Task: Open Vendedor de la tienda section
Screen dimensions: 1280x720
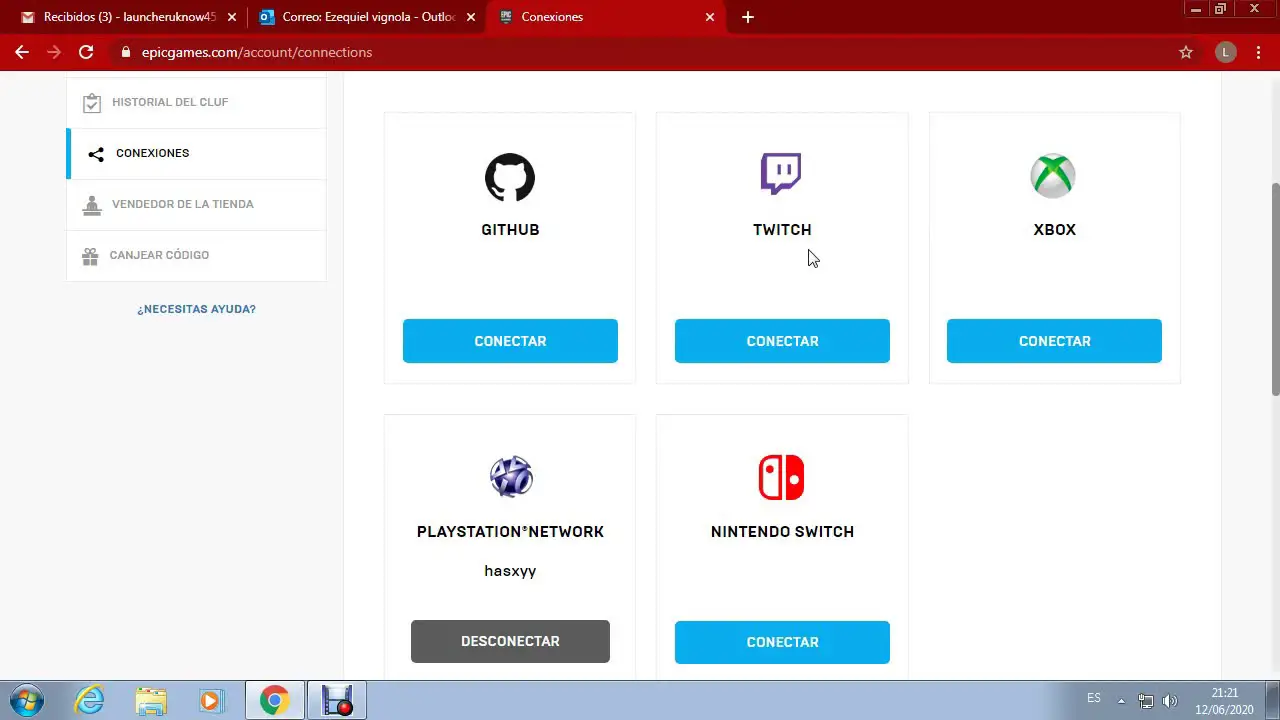Action: point(196,204)
